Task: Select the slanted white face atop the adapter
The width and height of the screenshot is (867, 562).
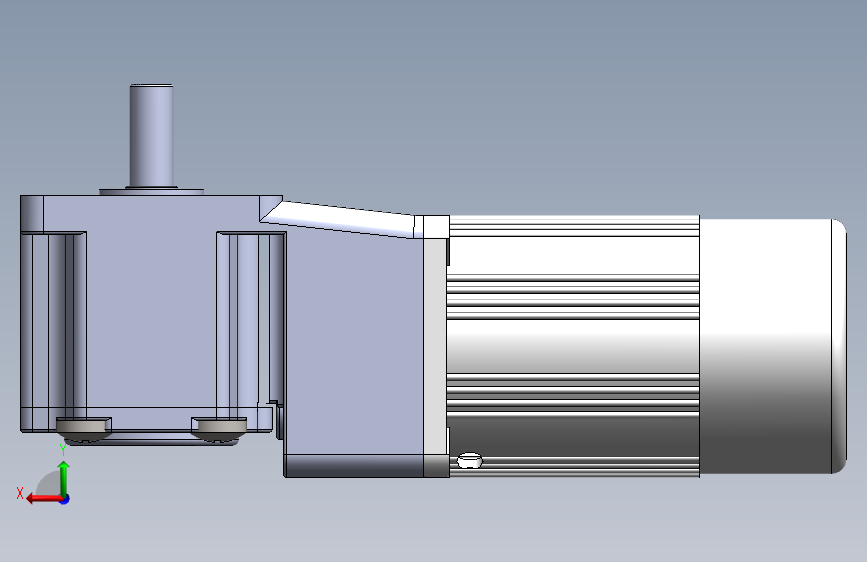Action: tap(340, 219)
